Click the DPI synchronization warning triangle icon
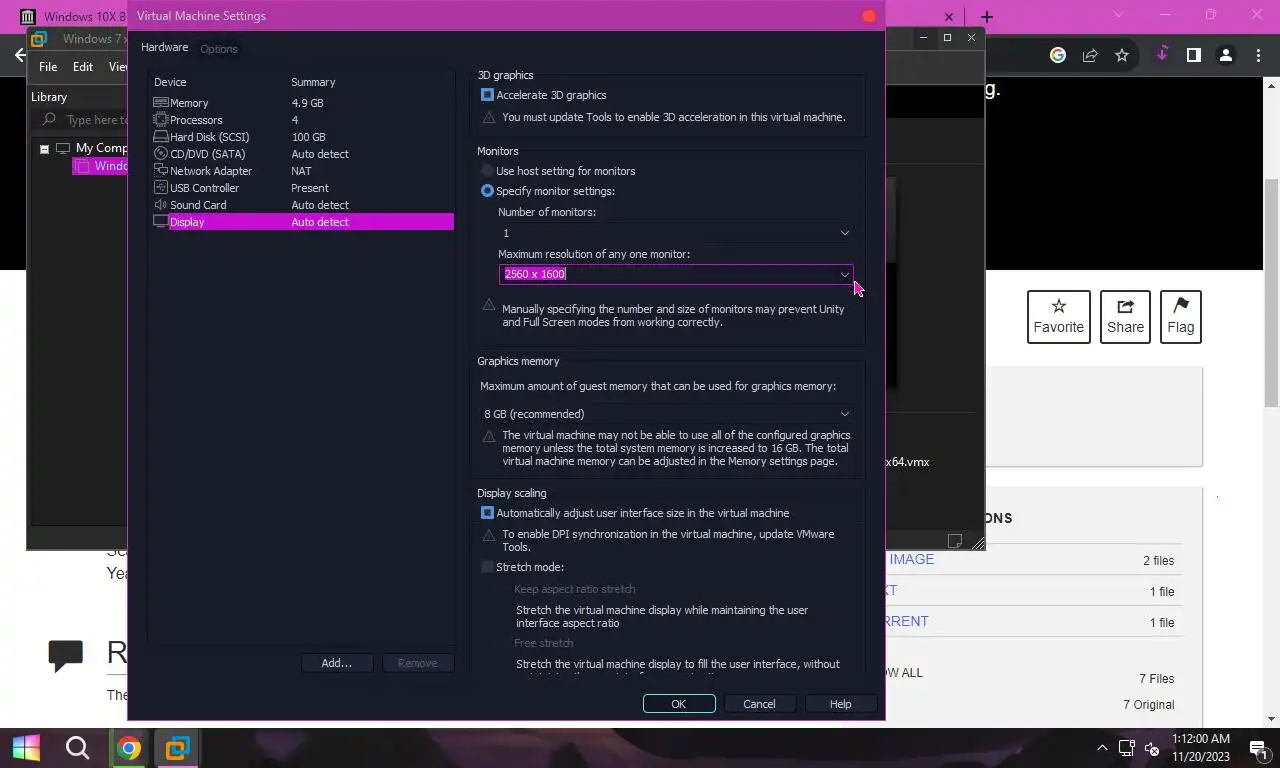The width and height of the screenshot is (1280, 768). coord(489,535)
